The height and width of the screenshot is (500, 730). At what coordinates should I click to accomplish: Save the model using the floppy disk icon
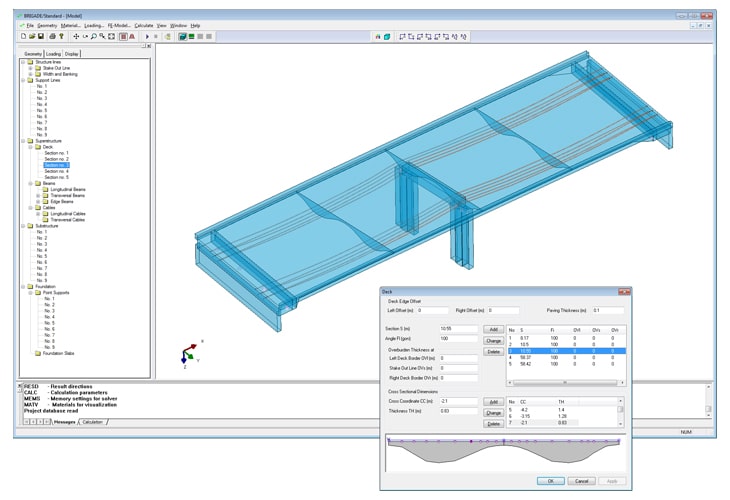40,37
